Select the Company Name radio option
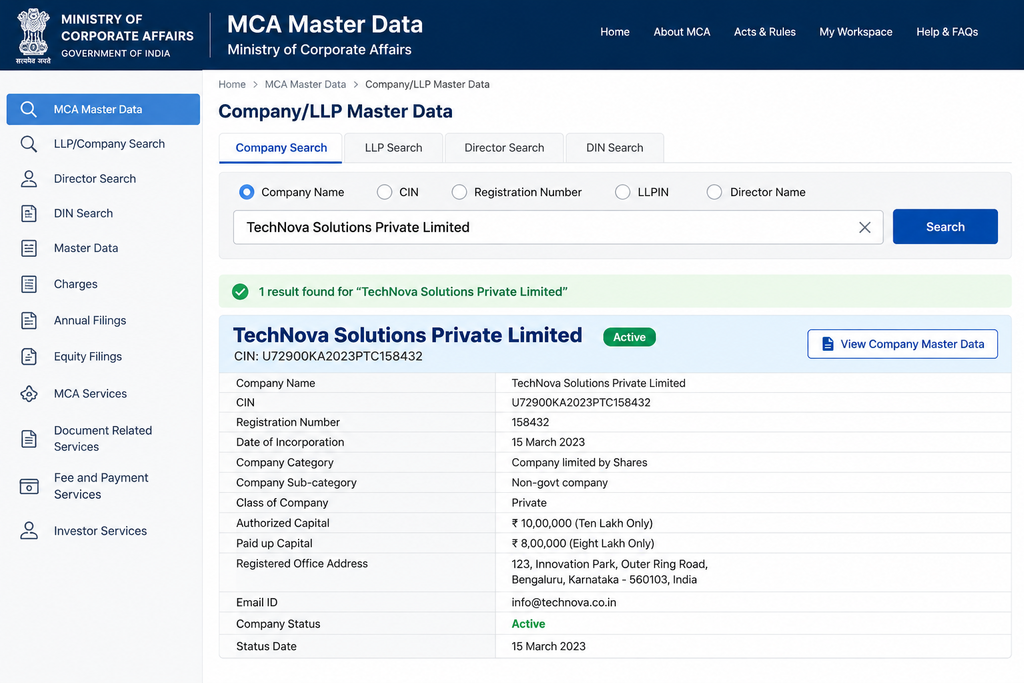This screenshot has width=1024, height=683. [x=246, y=192]
